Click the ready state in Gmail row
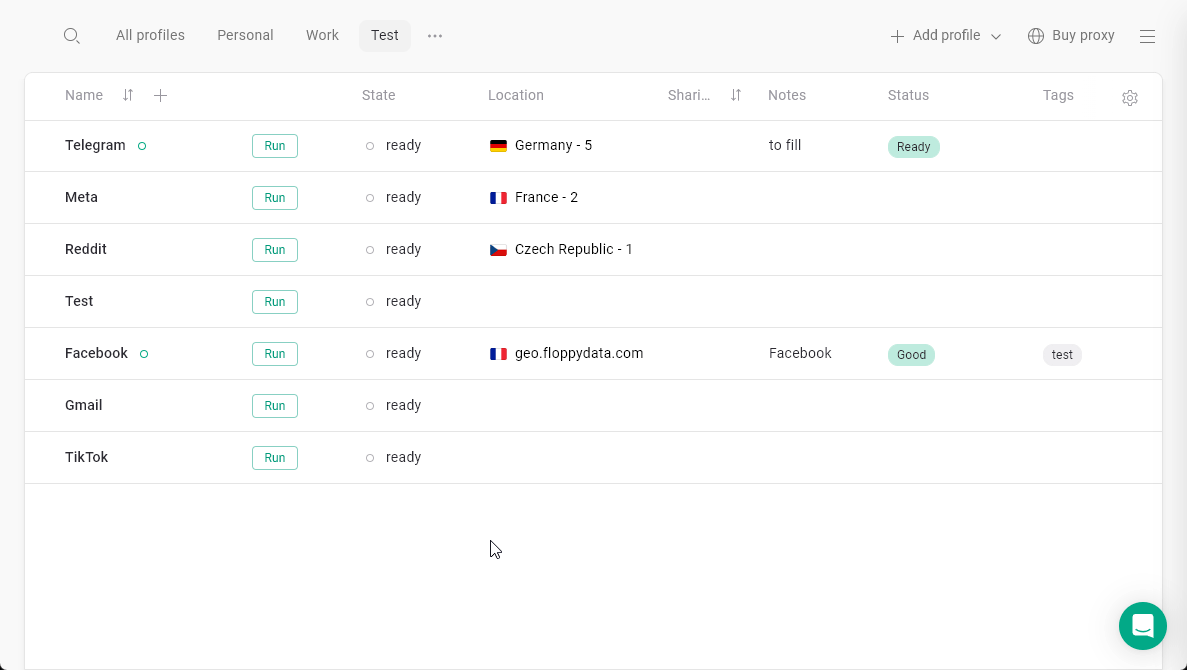 pos(403,406)
